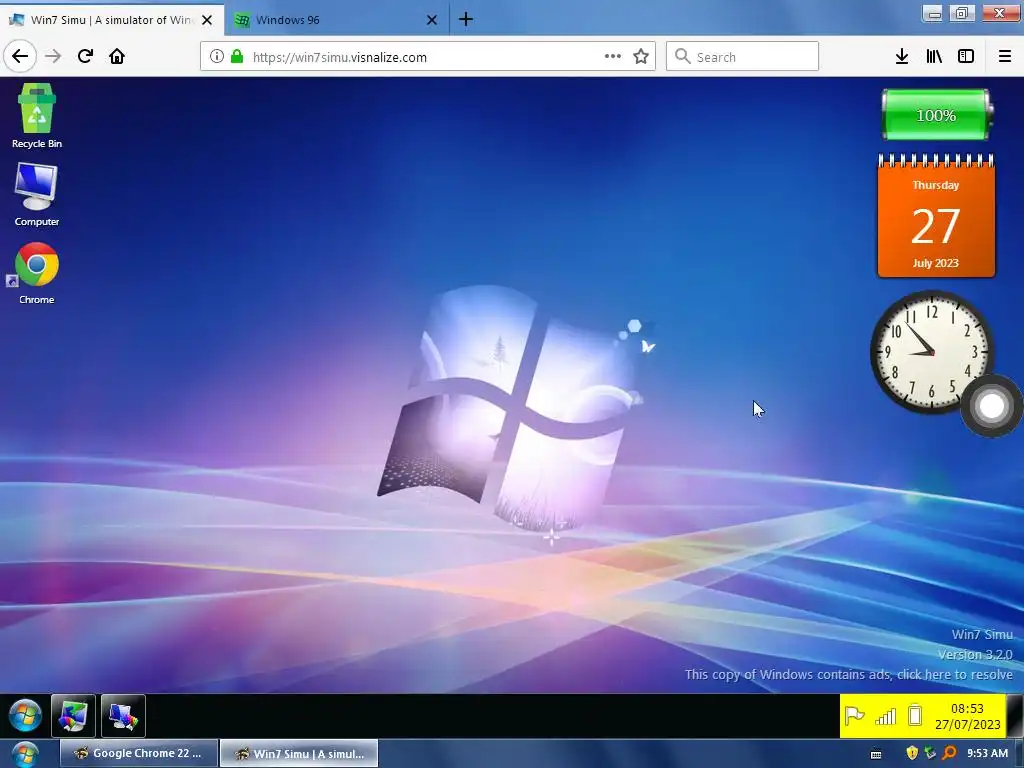Open first pinned simulator taskbar icon
The width and height of the screenshot is (1024, 768).
click(x=73, y=716)
